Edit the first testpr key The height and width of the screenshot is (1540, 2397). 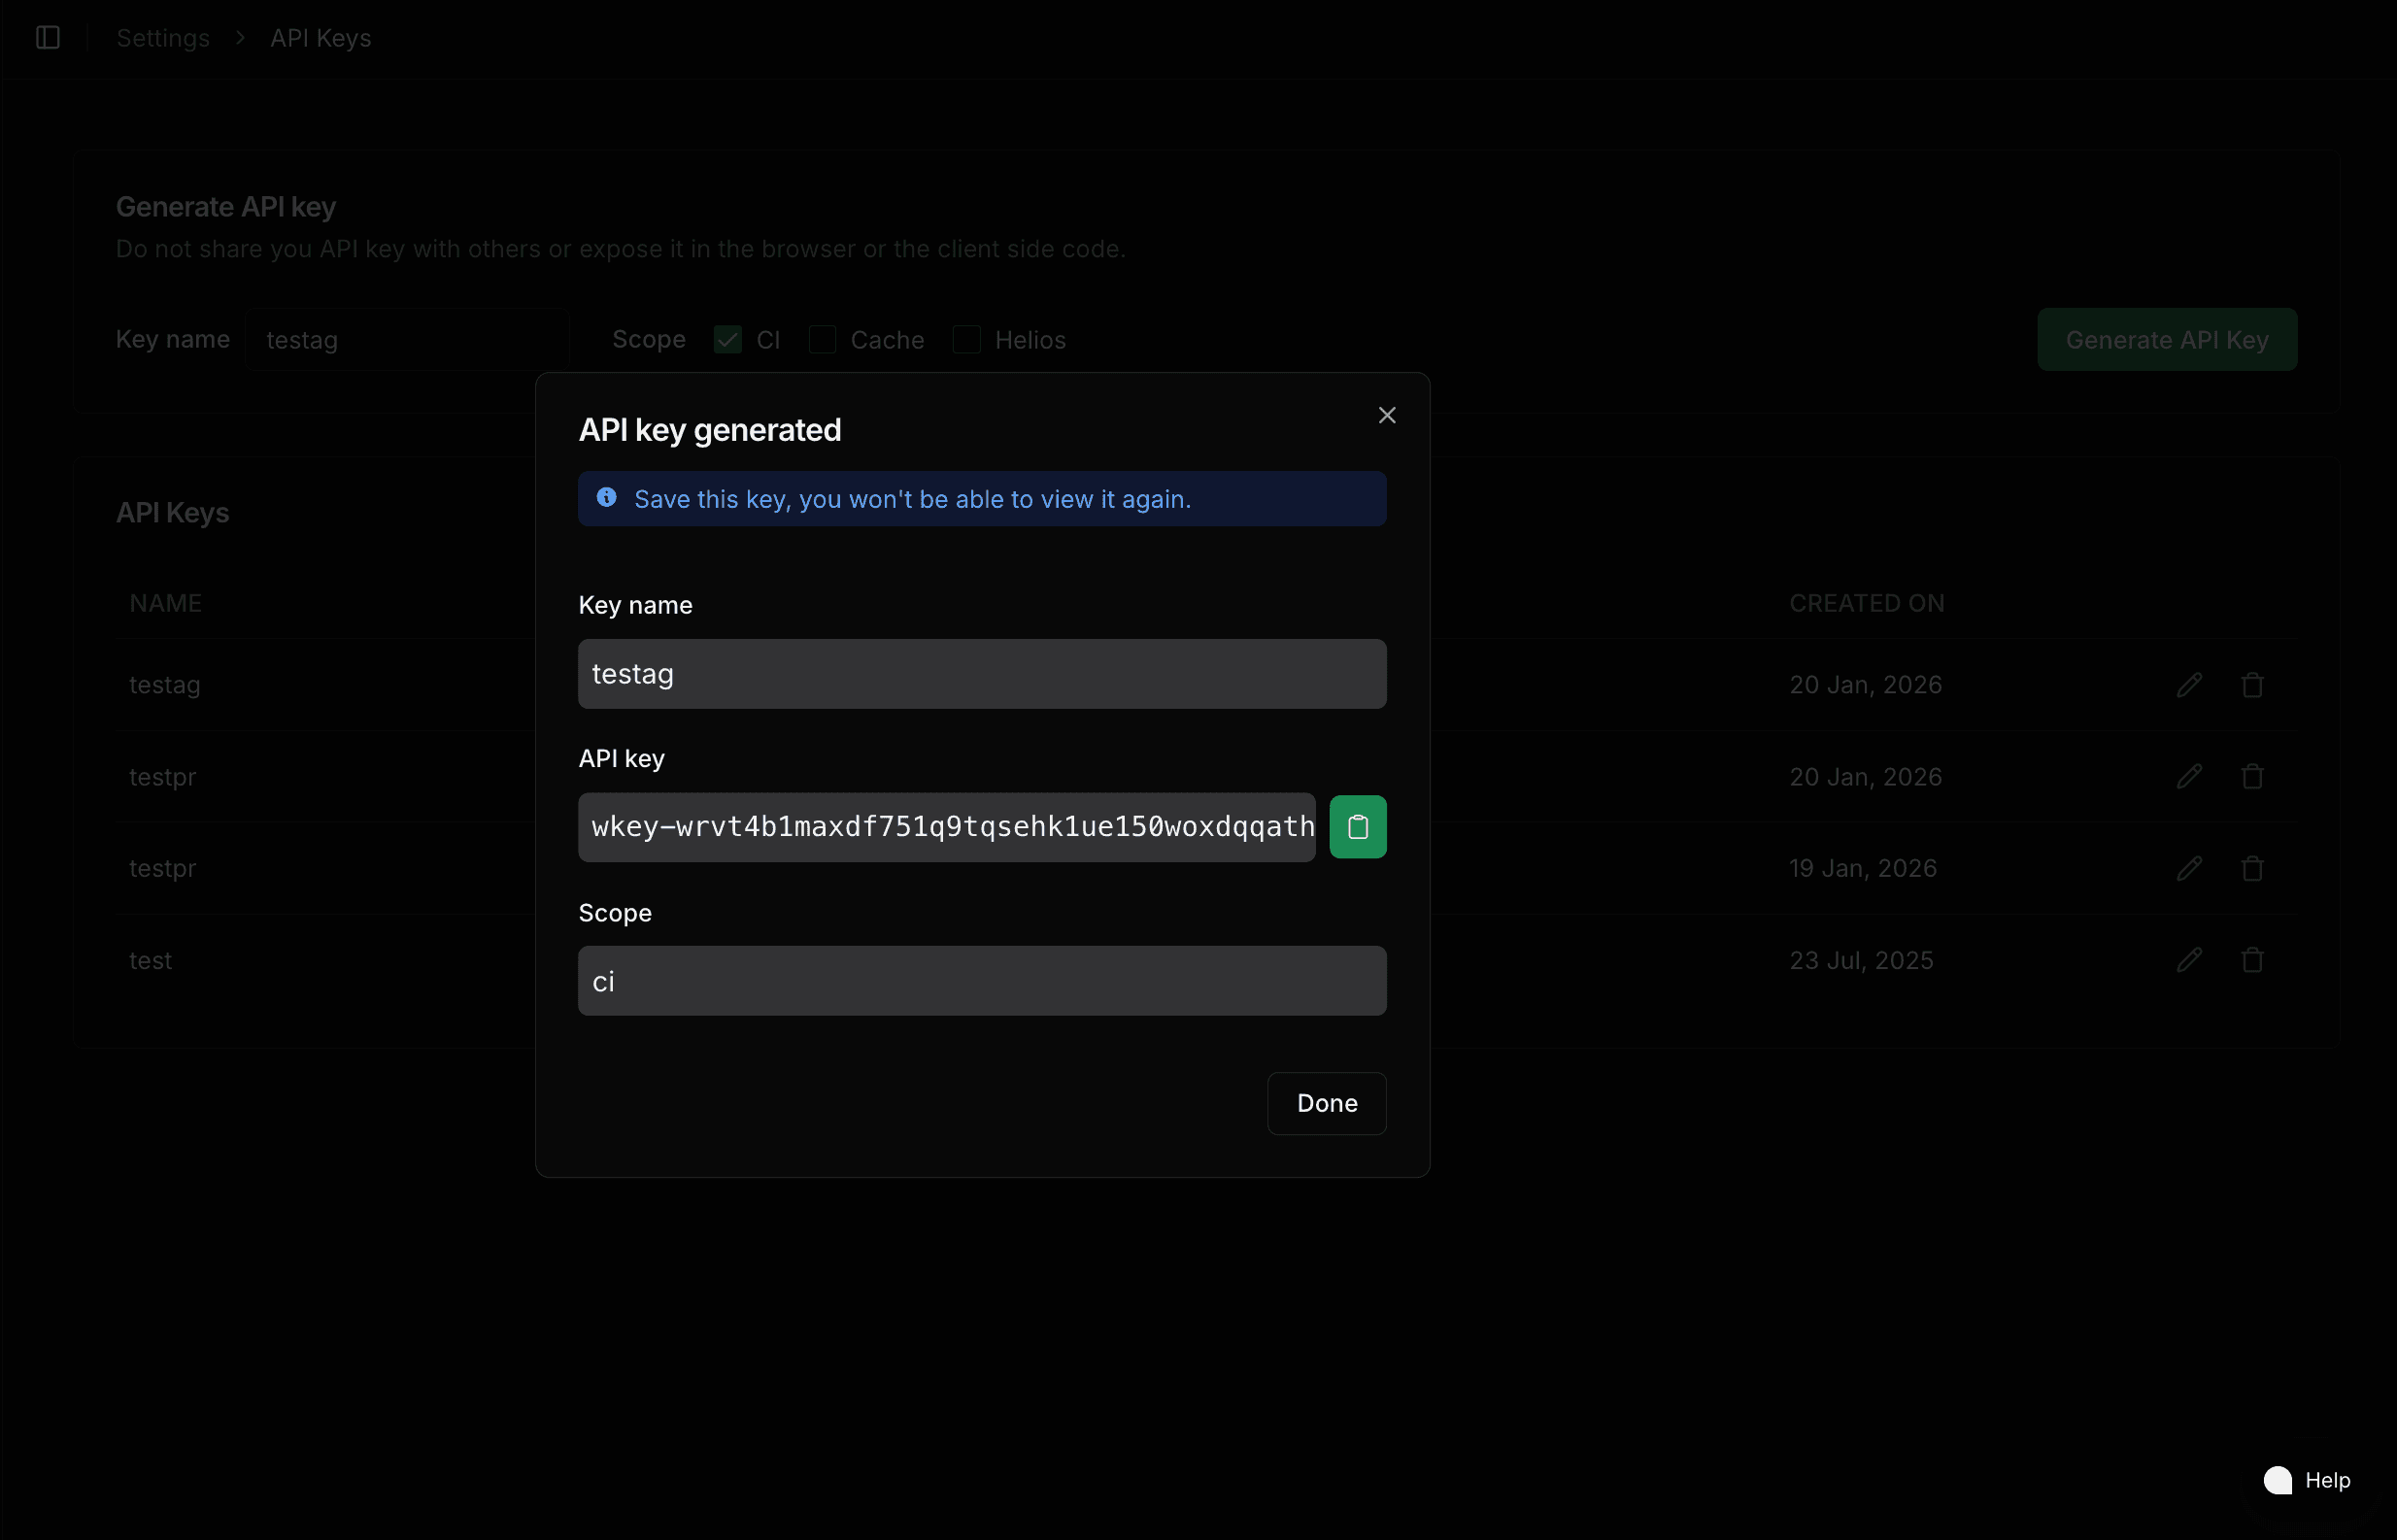click(x=2189, y=776)
